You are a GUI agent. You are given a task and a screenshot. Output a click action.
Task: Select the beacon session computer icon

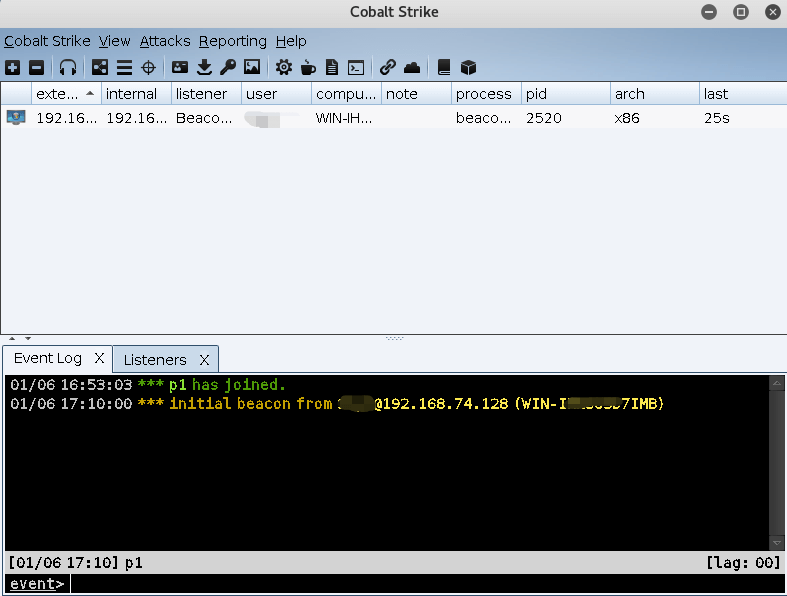pos(16,117)
